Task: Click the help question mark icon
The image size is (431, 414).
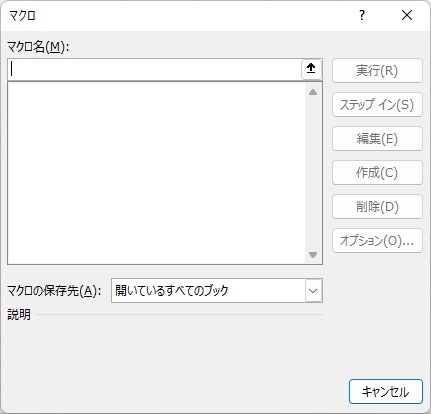Action: [x=362, y=15]
